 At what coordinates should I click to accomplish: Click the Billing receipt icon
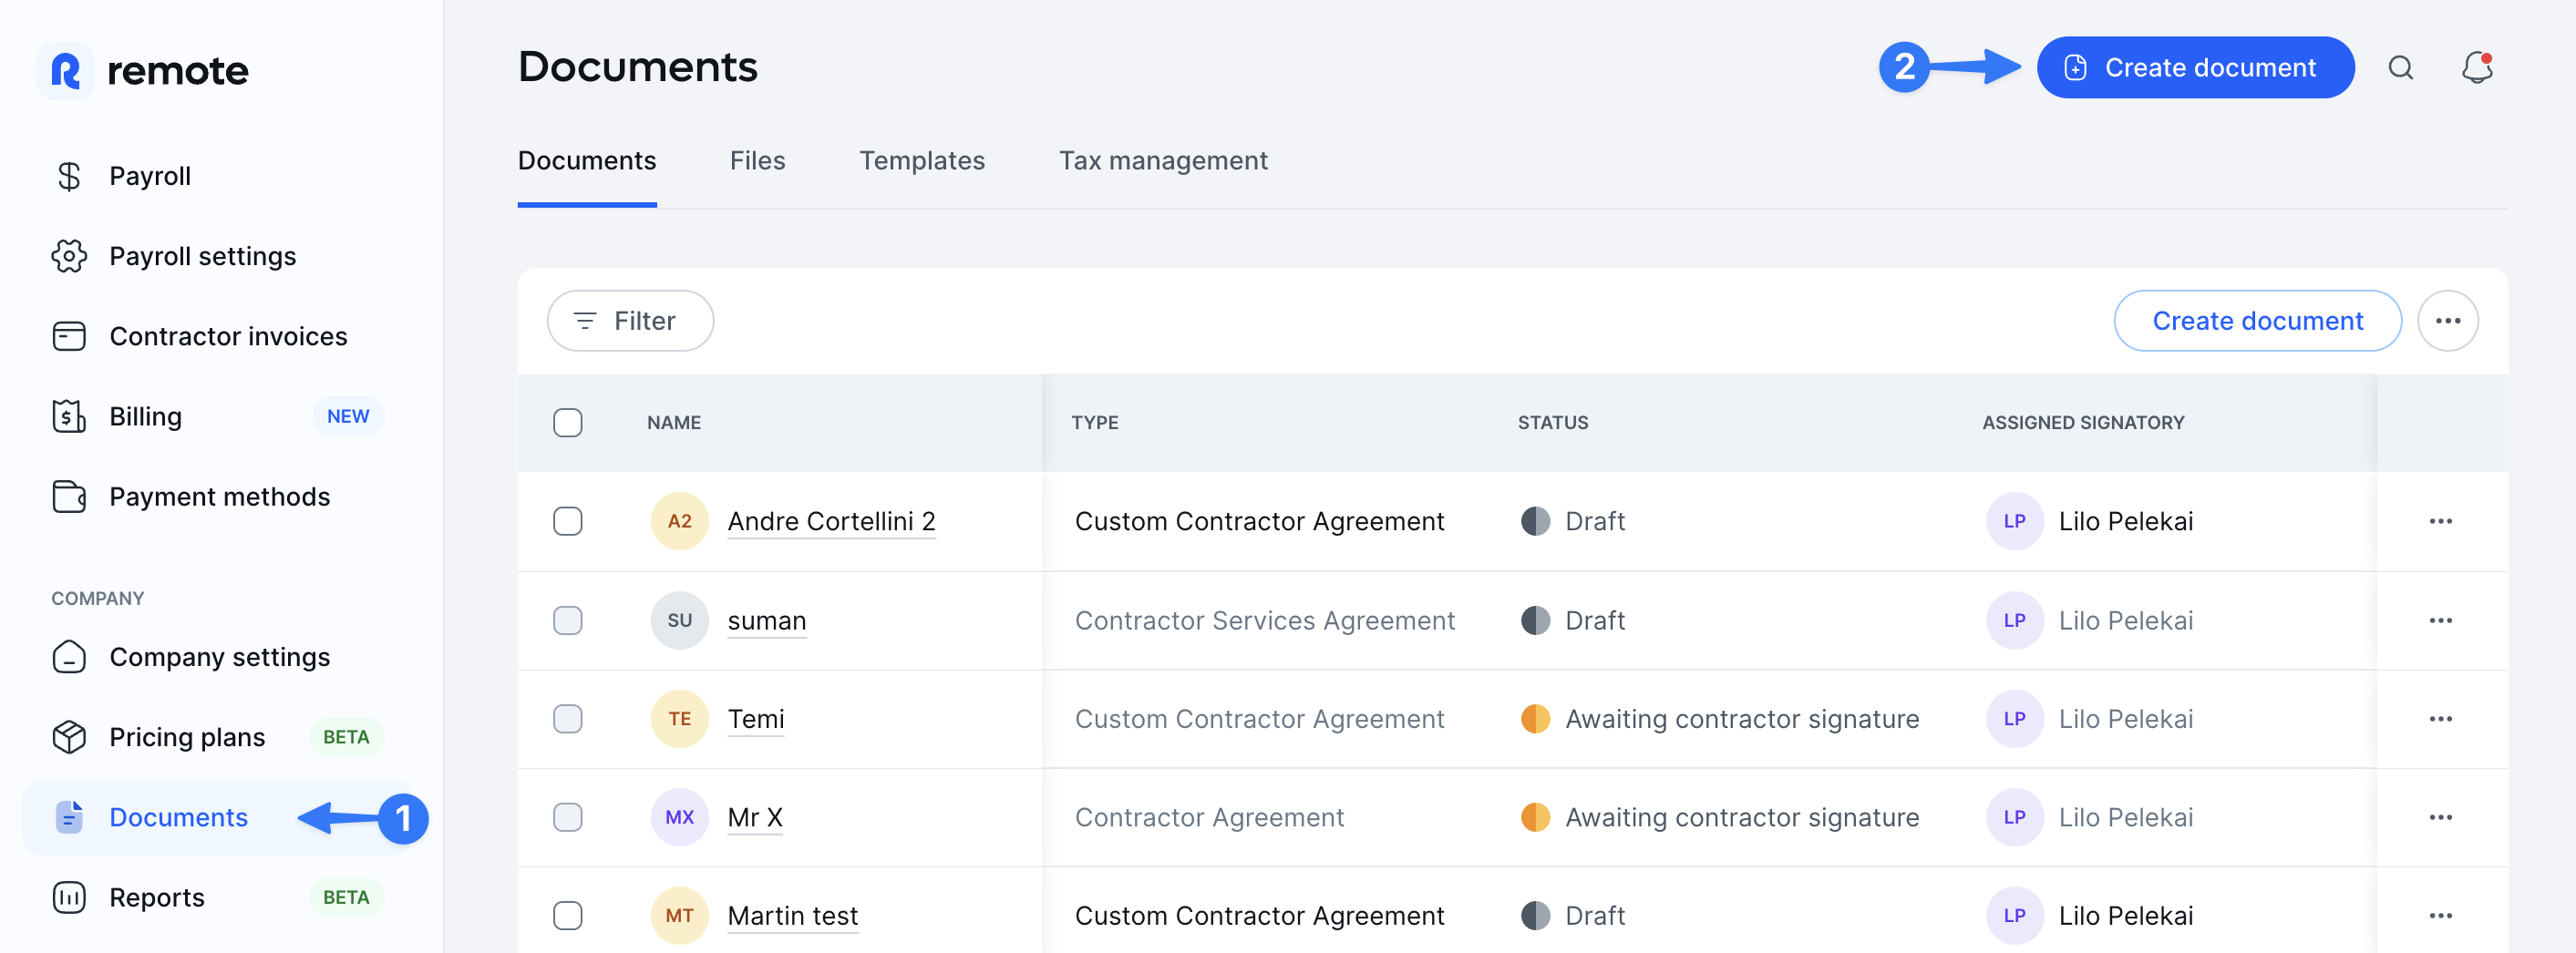pos(69,416)
